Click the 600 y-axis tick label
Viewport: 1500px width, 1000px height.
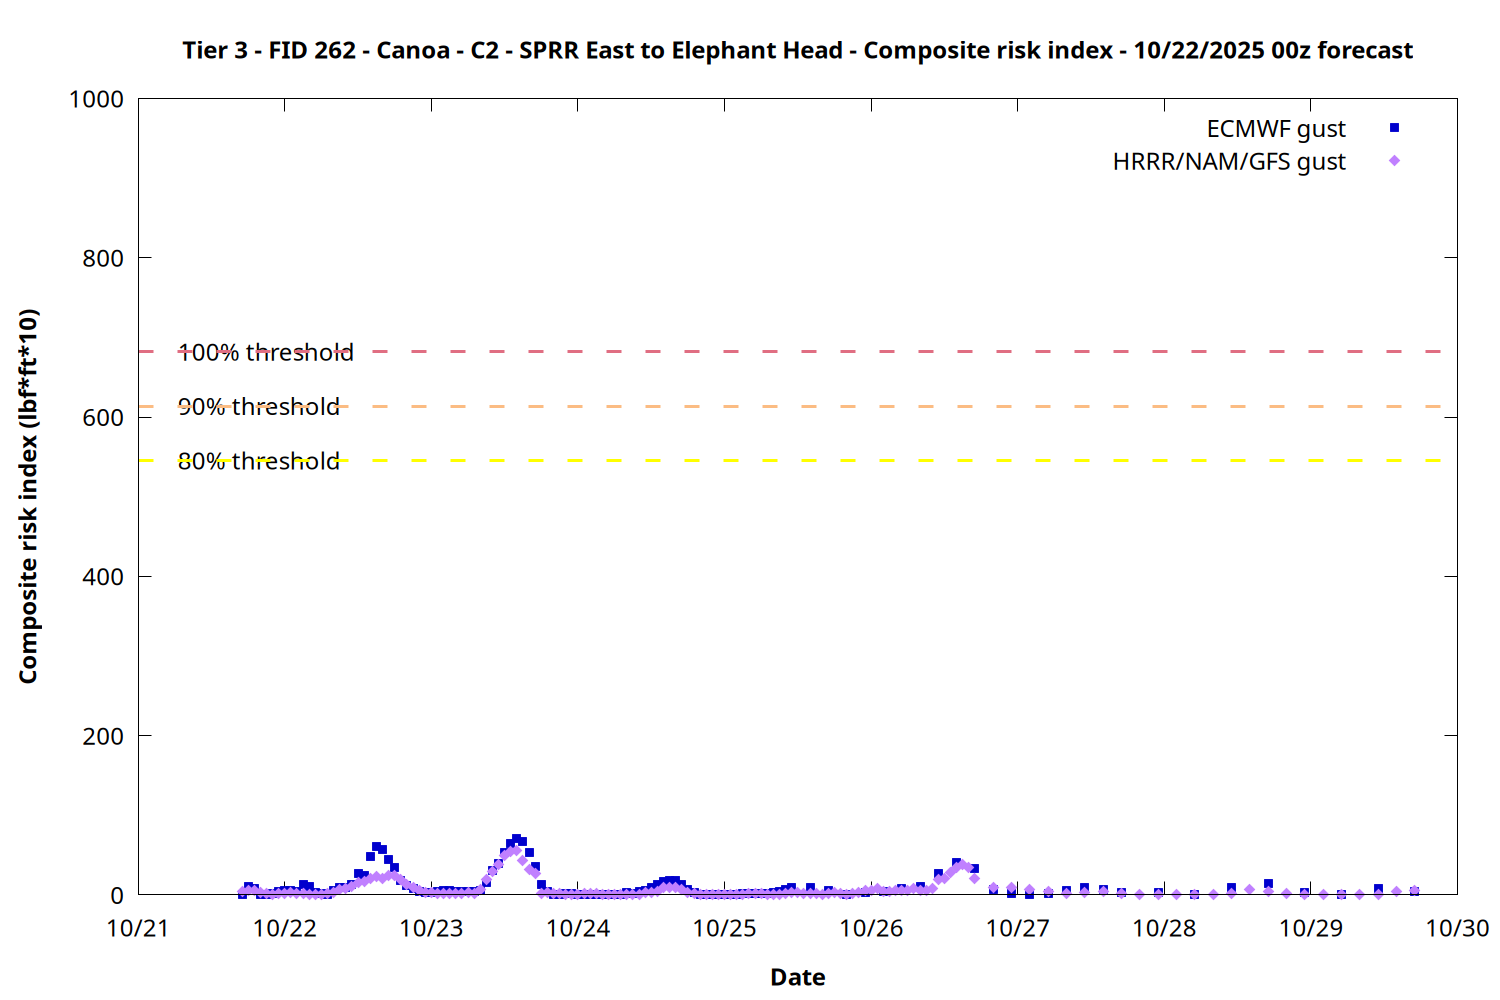pos(103,418)
